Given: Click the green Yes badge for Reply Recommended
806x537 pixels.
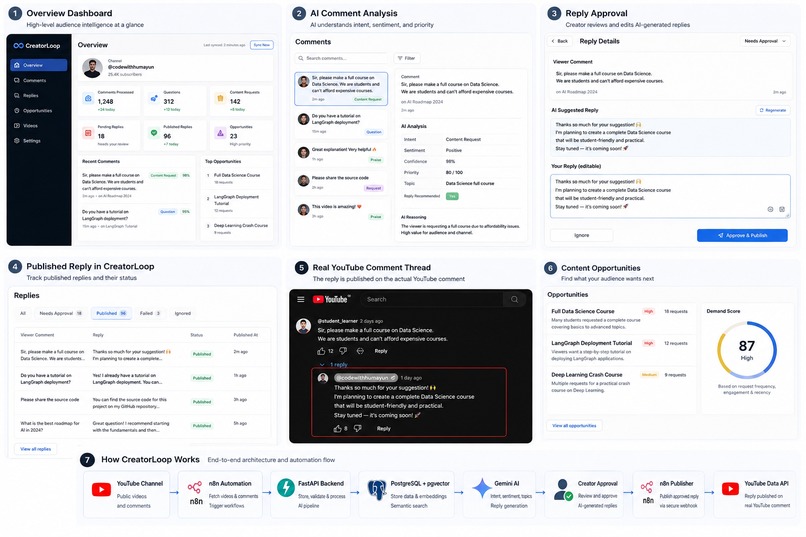Looking at the screenshot, I should 452,196.
